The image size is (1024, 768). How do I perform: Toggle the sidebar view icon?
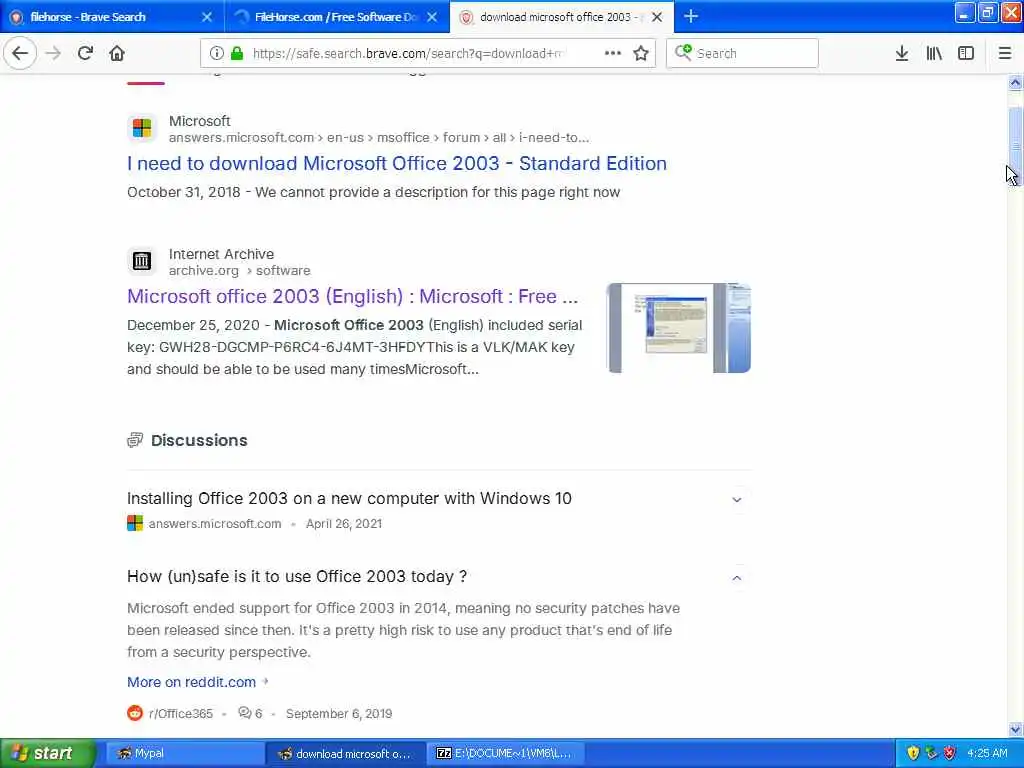966,53
